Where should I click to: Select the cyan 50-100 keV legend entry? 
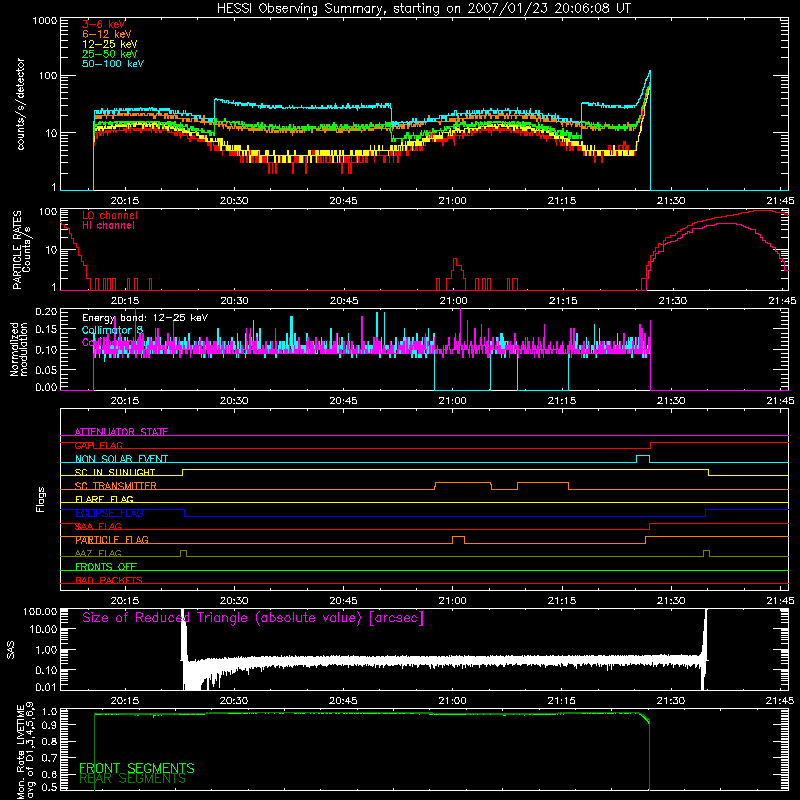113,63
